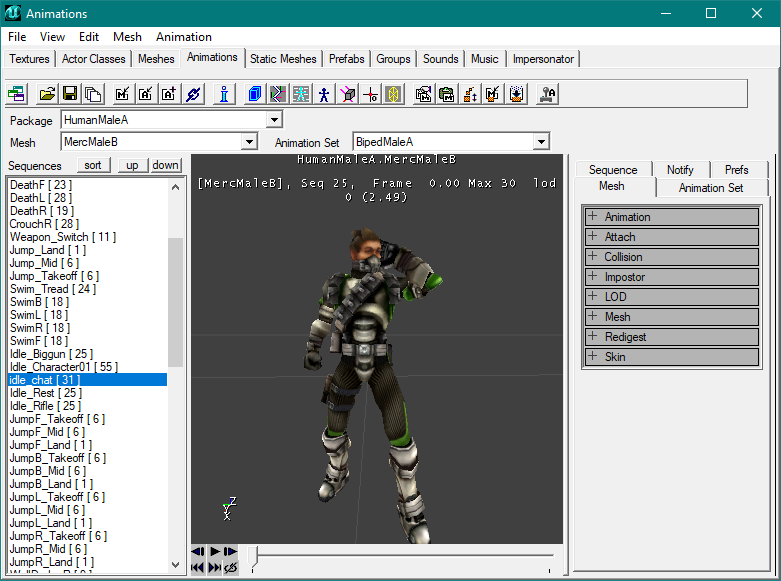Image resolution: width=781 pixels, height=581 pixels.
Task: Jump to first animation frame
Action: tap(197, 568)
